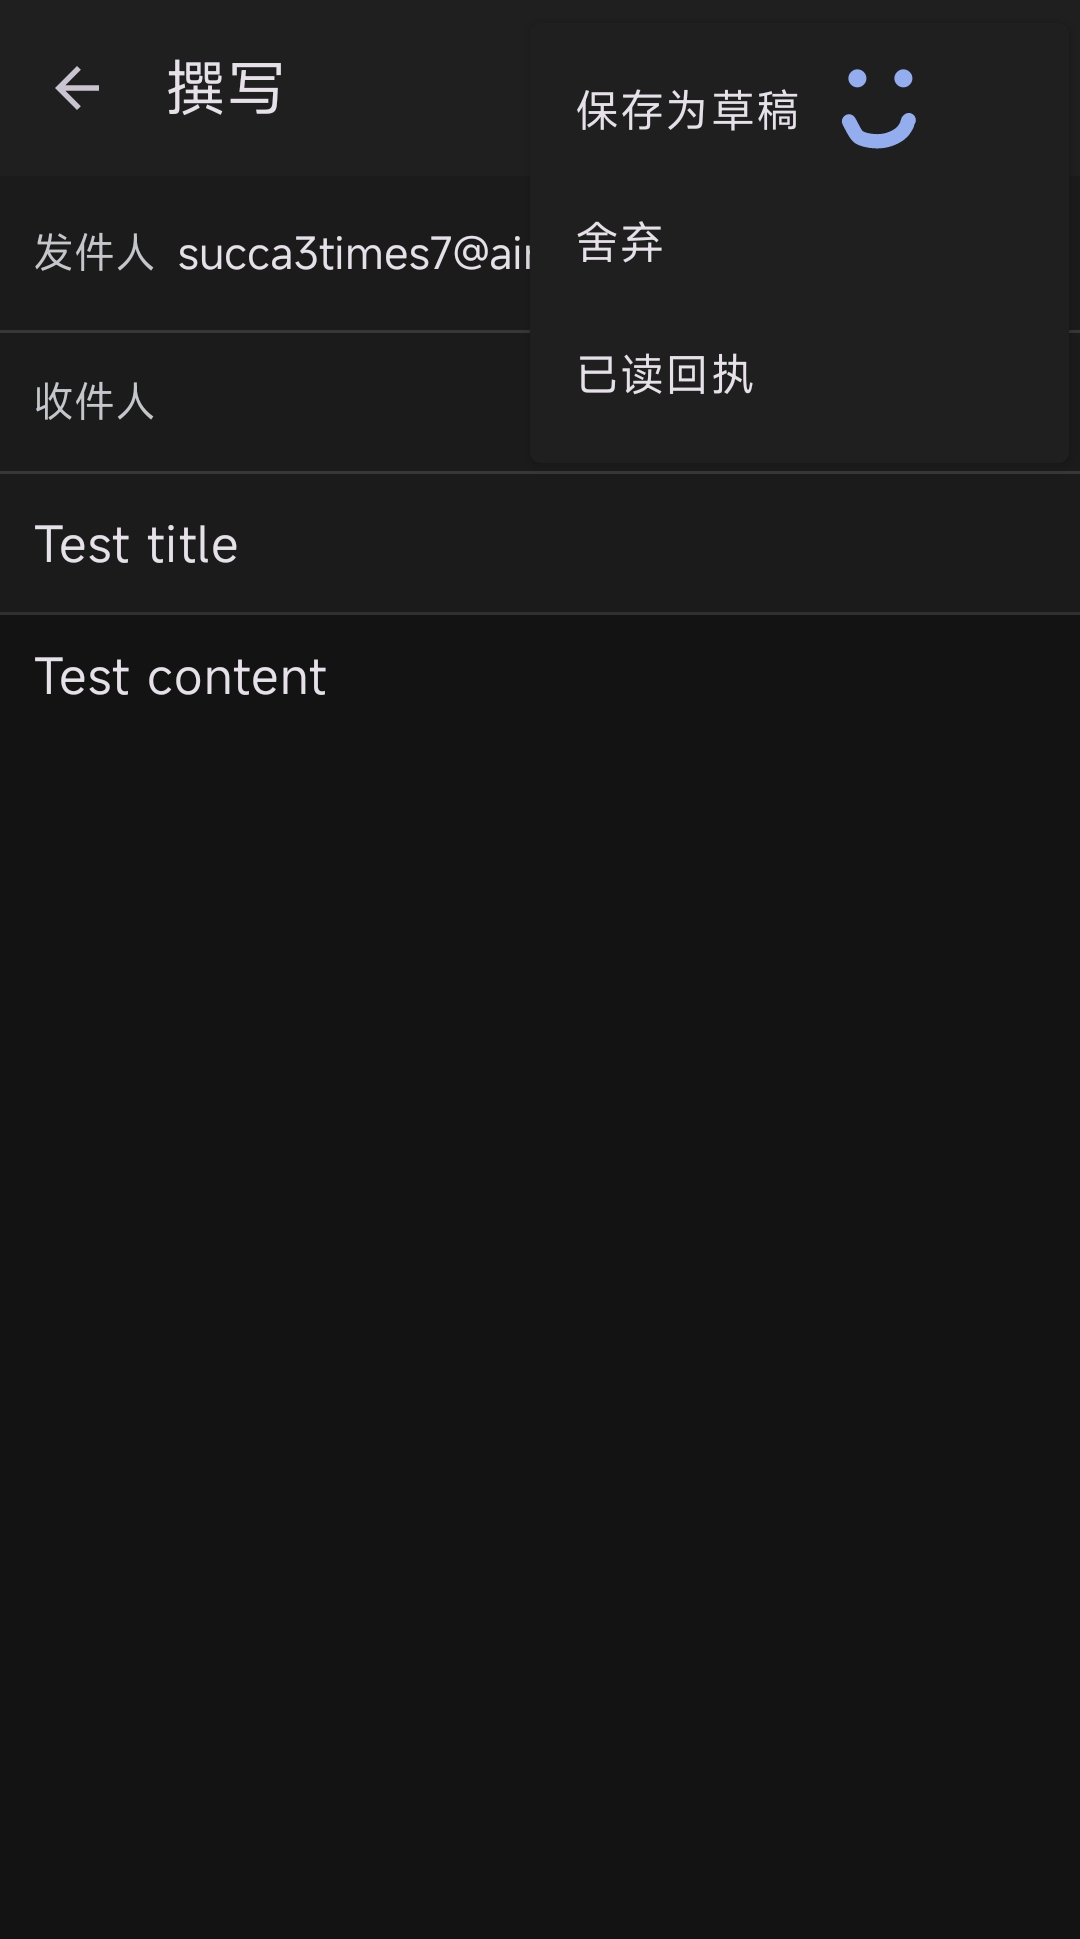Click the word "Test" in subject line
Viewport: 1080px width, 1939px height.
(82, 545)
